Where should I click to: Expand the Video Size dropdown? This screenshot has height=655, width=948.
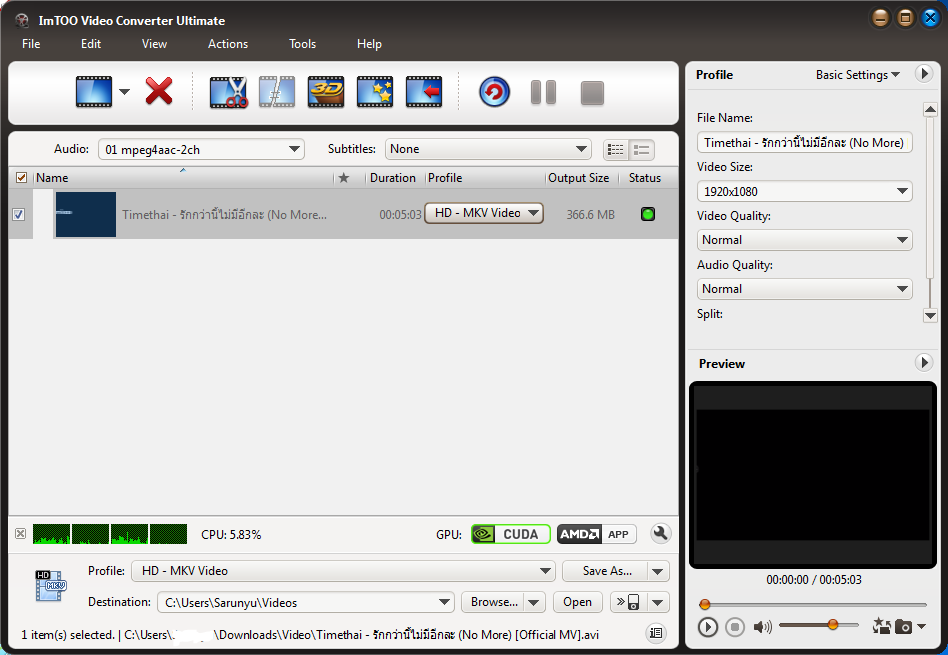(x=804, y=191)
